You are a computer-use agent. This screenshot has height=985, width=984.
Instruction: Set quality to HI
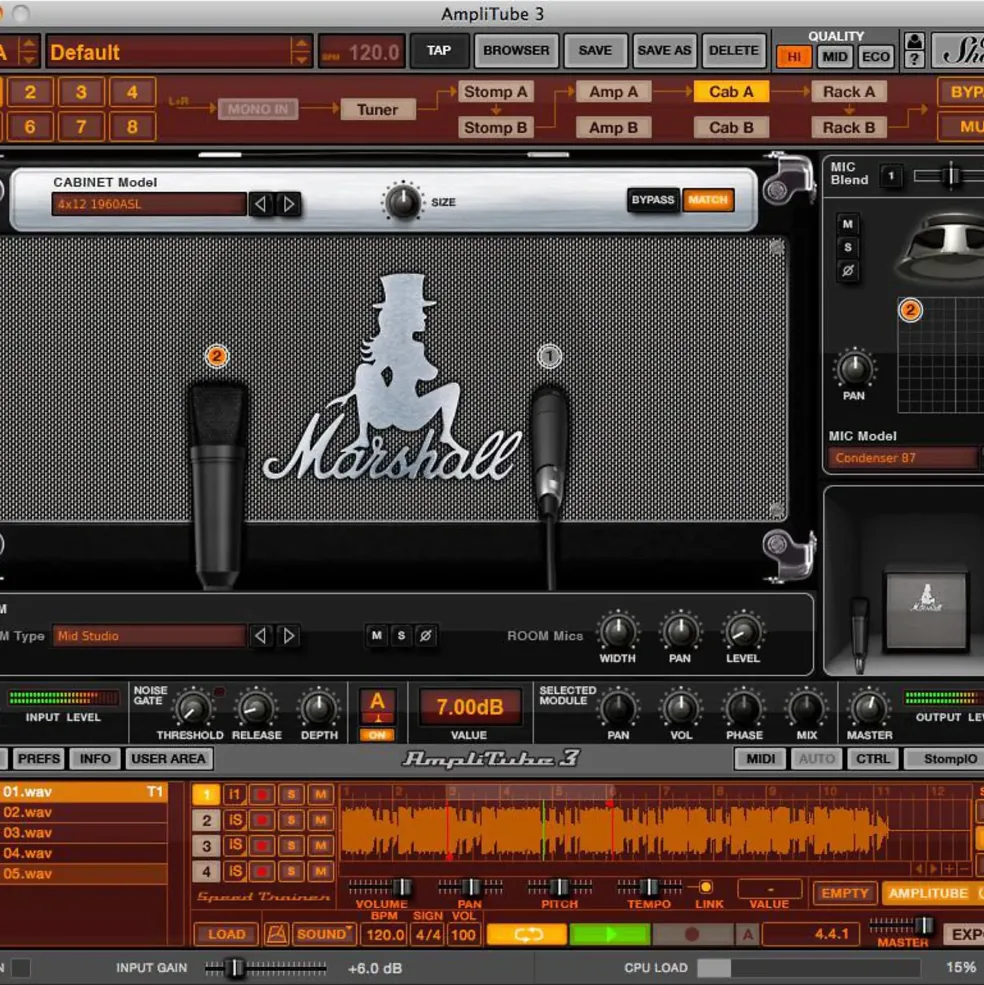coord(794,57)
